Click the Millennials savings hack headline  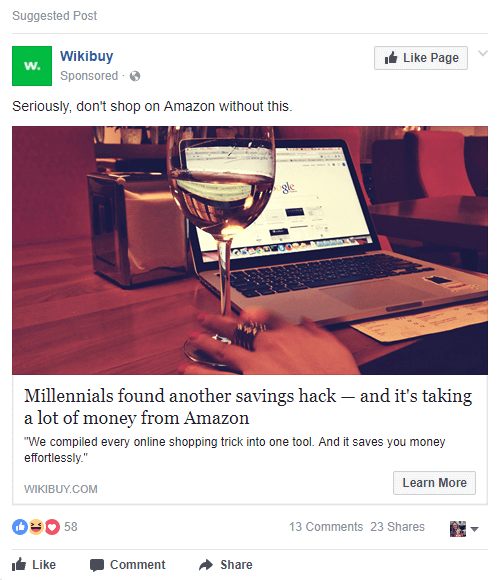[x=248, y=407]
